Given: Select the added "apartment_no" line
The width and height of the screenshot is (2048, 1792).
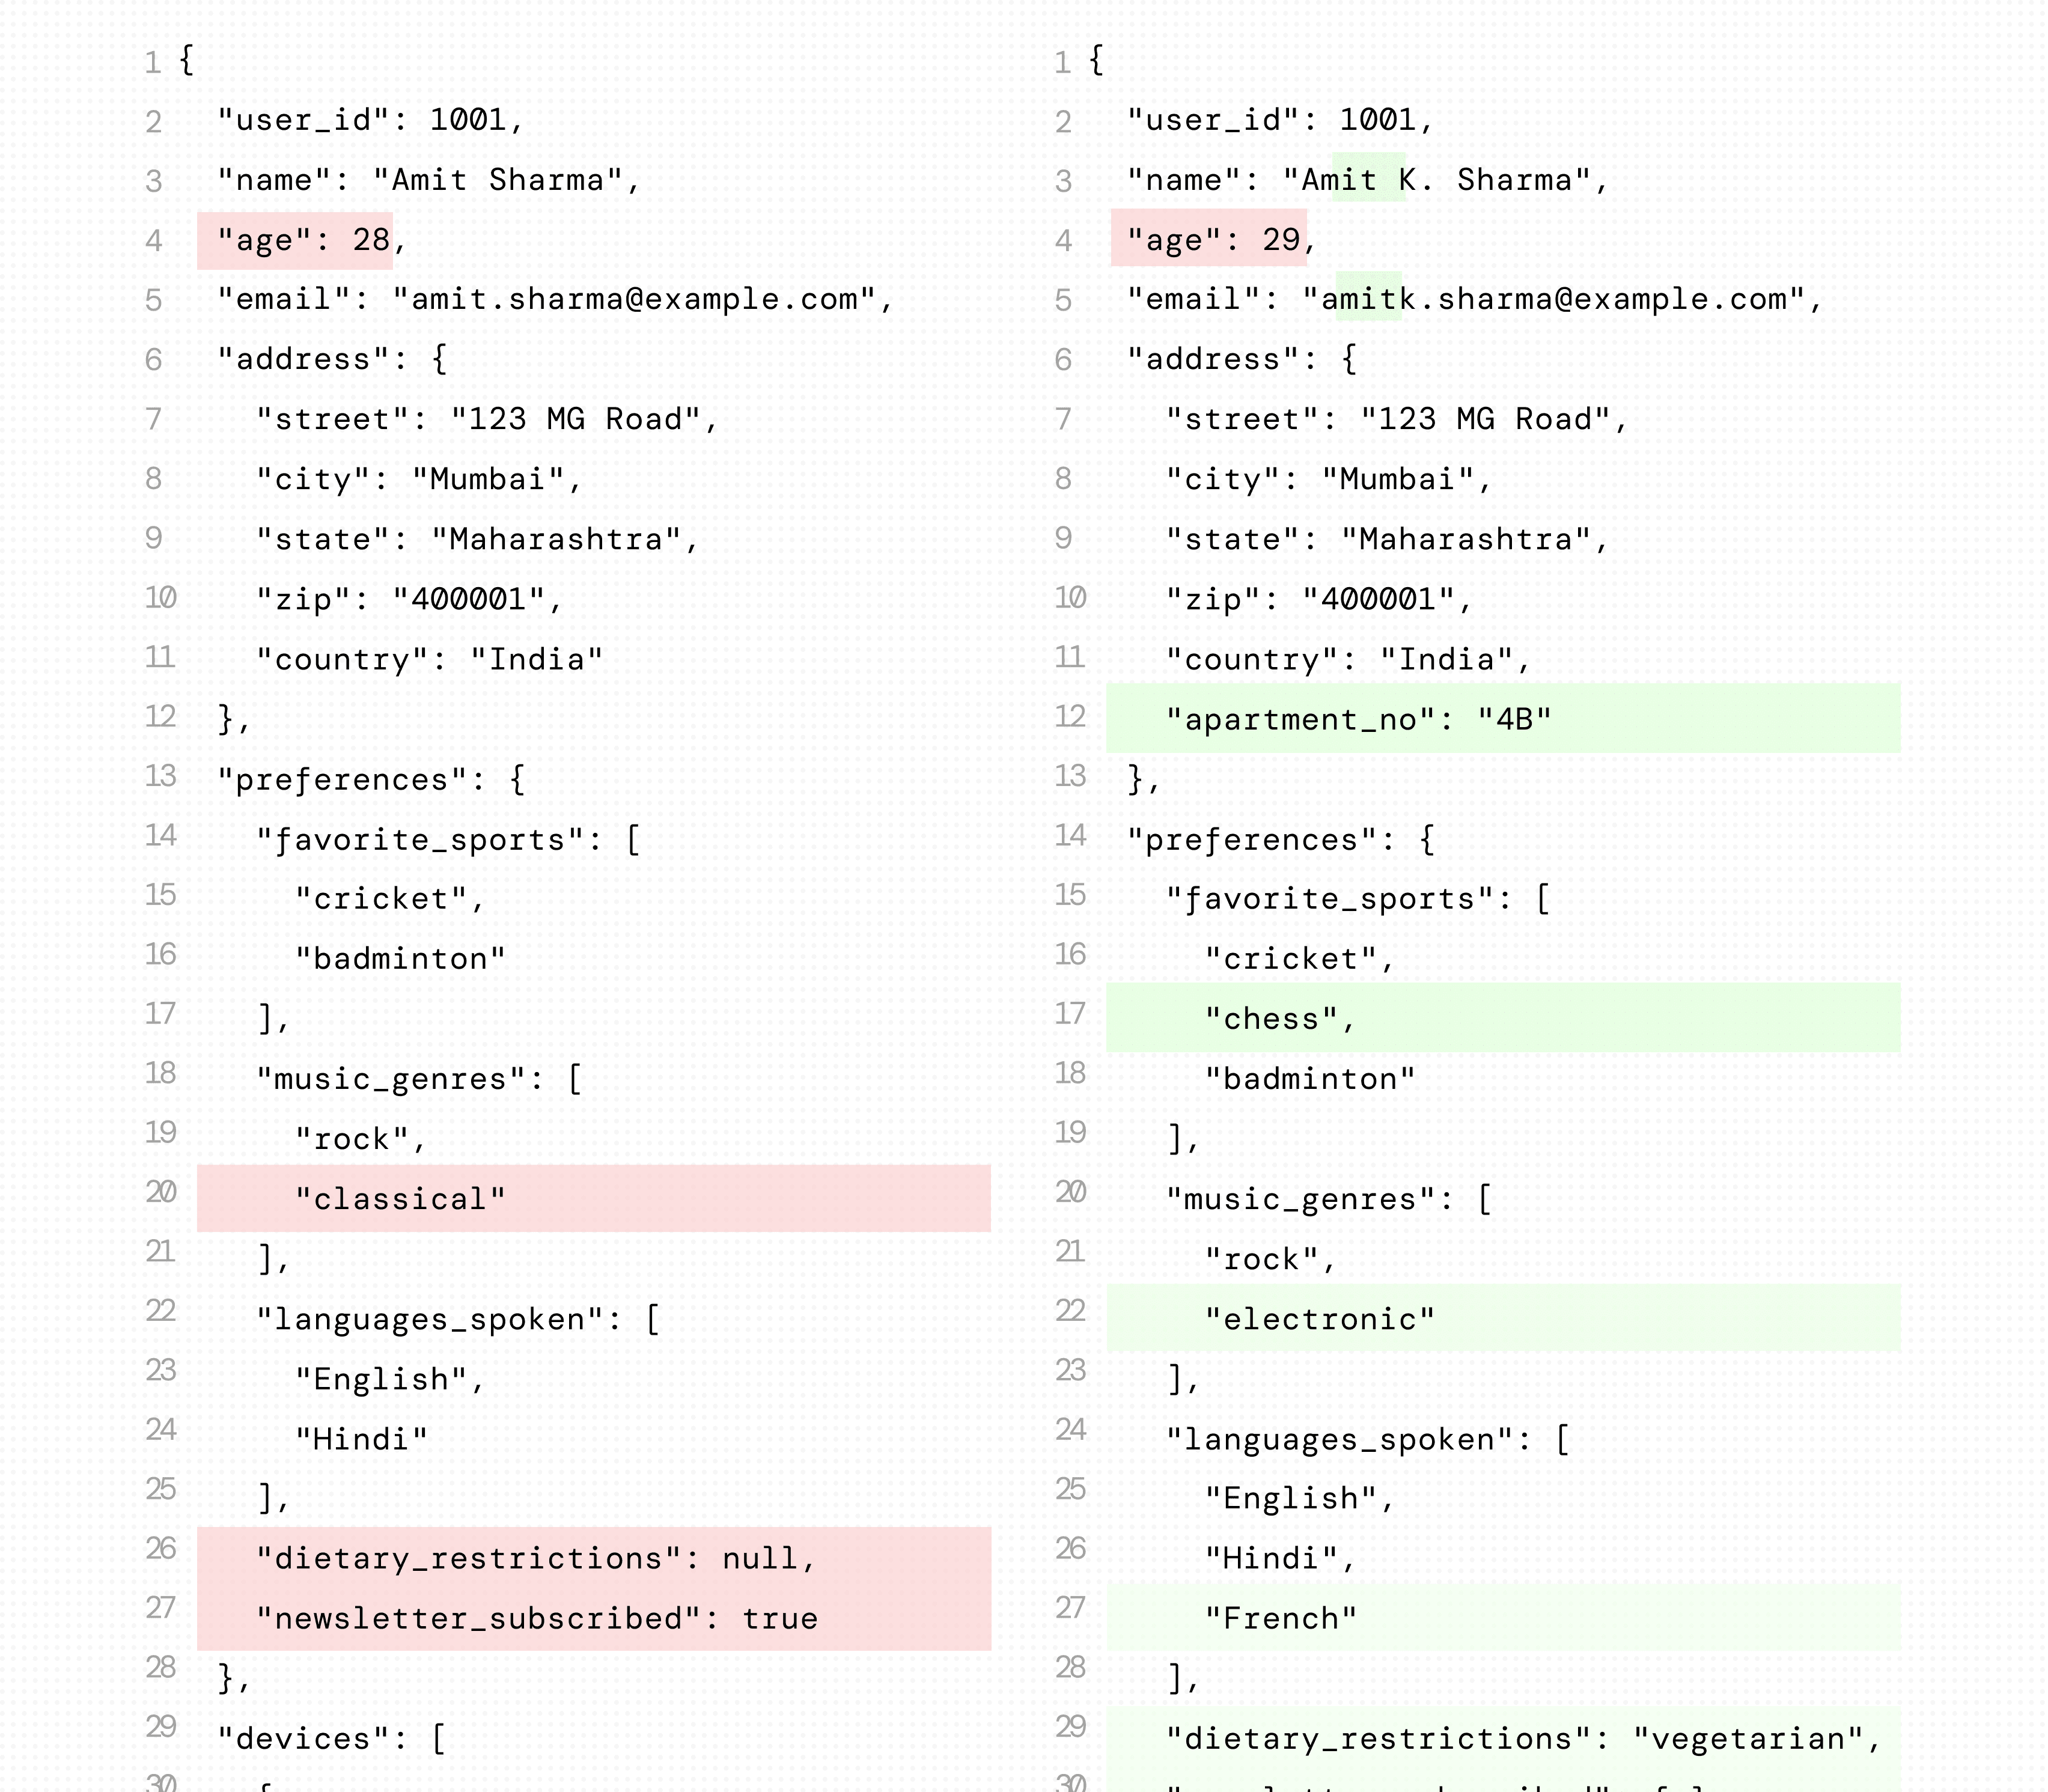Looking at the screenshot, I should point(1502,718).
